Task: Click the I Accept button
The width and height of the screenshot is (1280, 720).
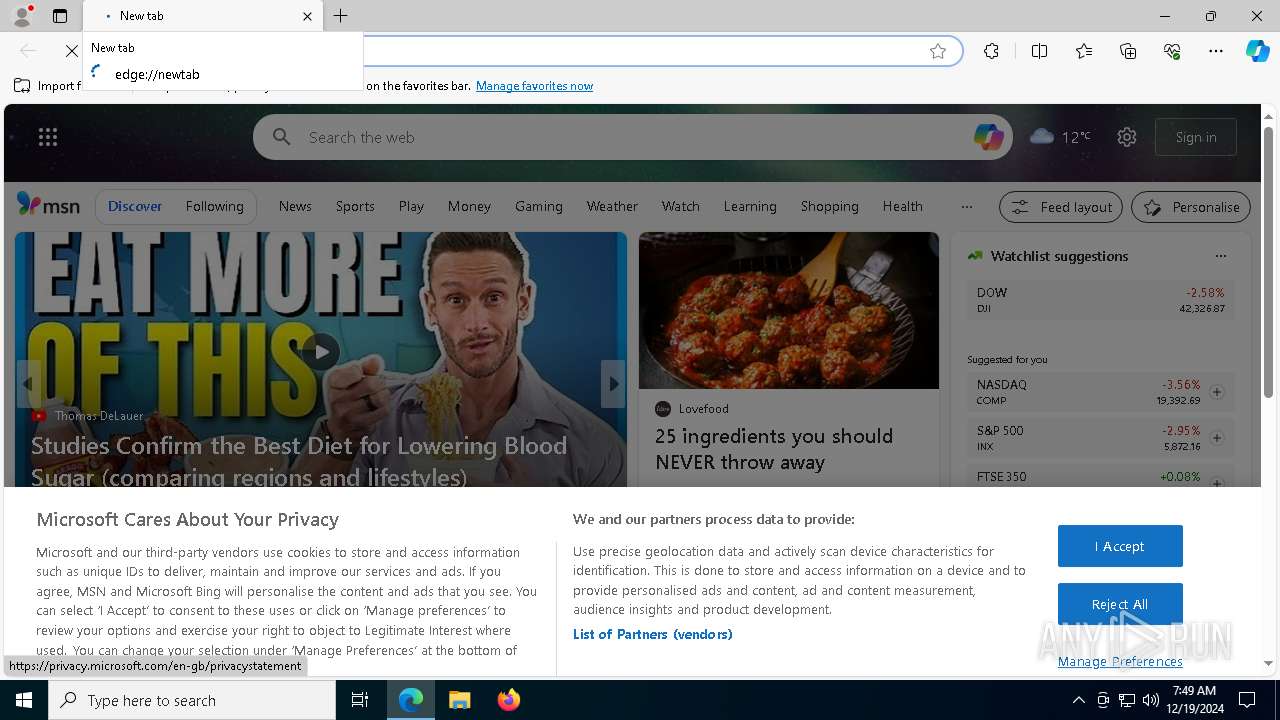Action: [1120, 546]
